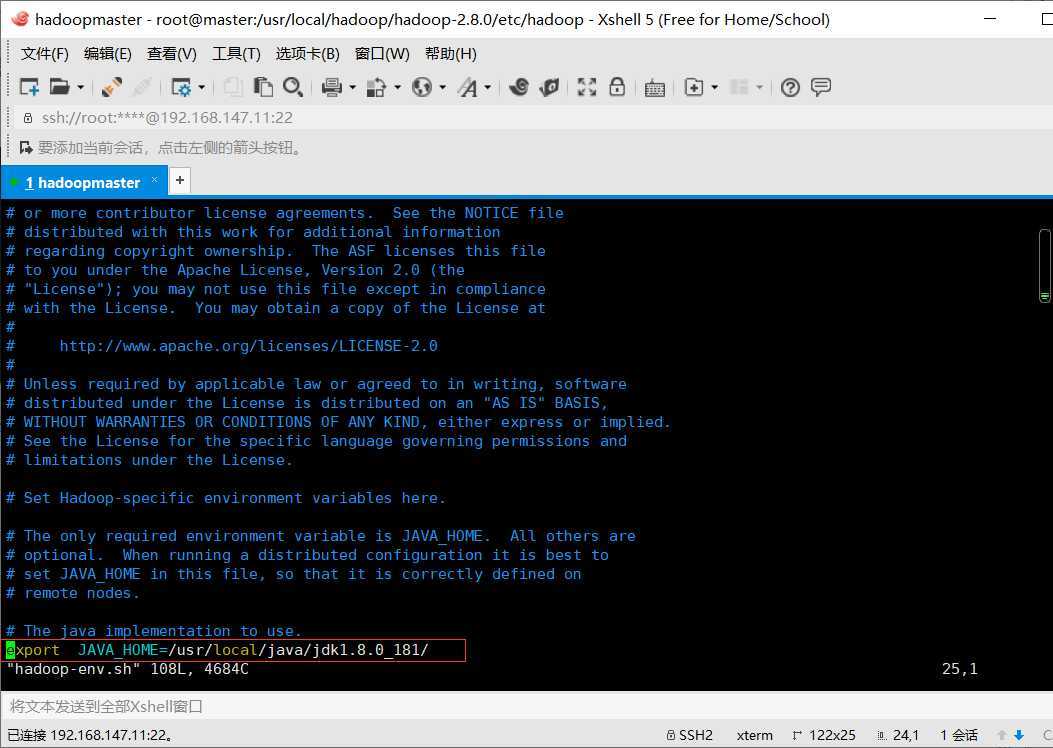
Task: Click the add-session arrow flag icon
Action: tap(26, 147)
